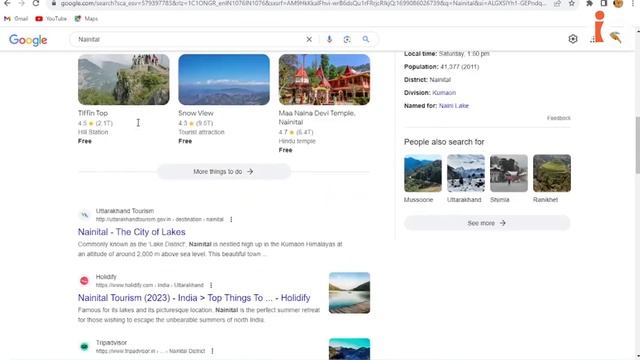This screenshot has width=640, height=360.
Task: Open options for the Uttarakhand Tourism result
Action: click(231, 219)
